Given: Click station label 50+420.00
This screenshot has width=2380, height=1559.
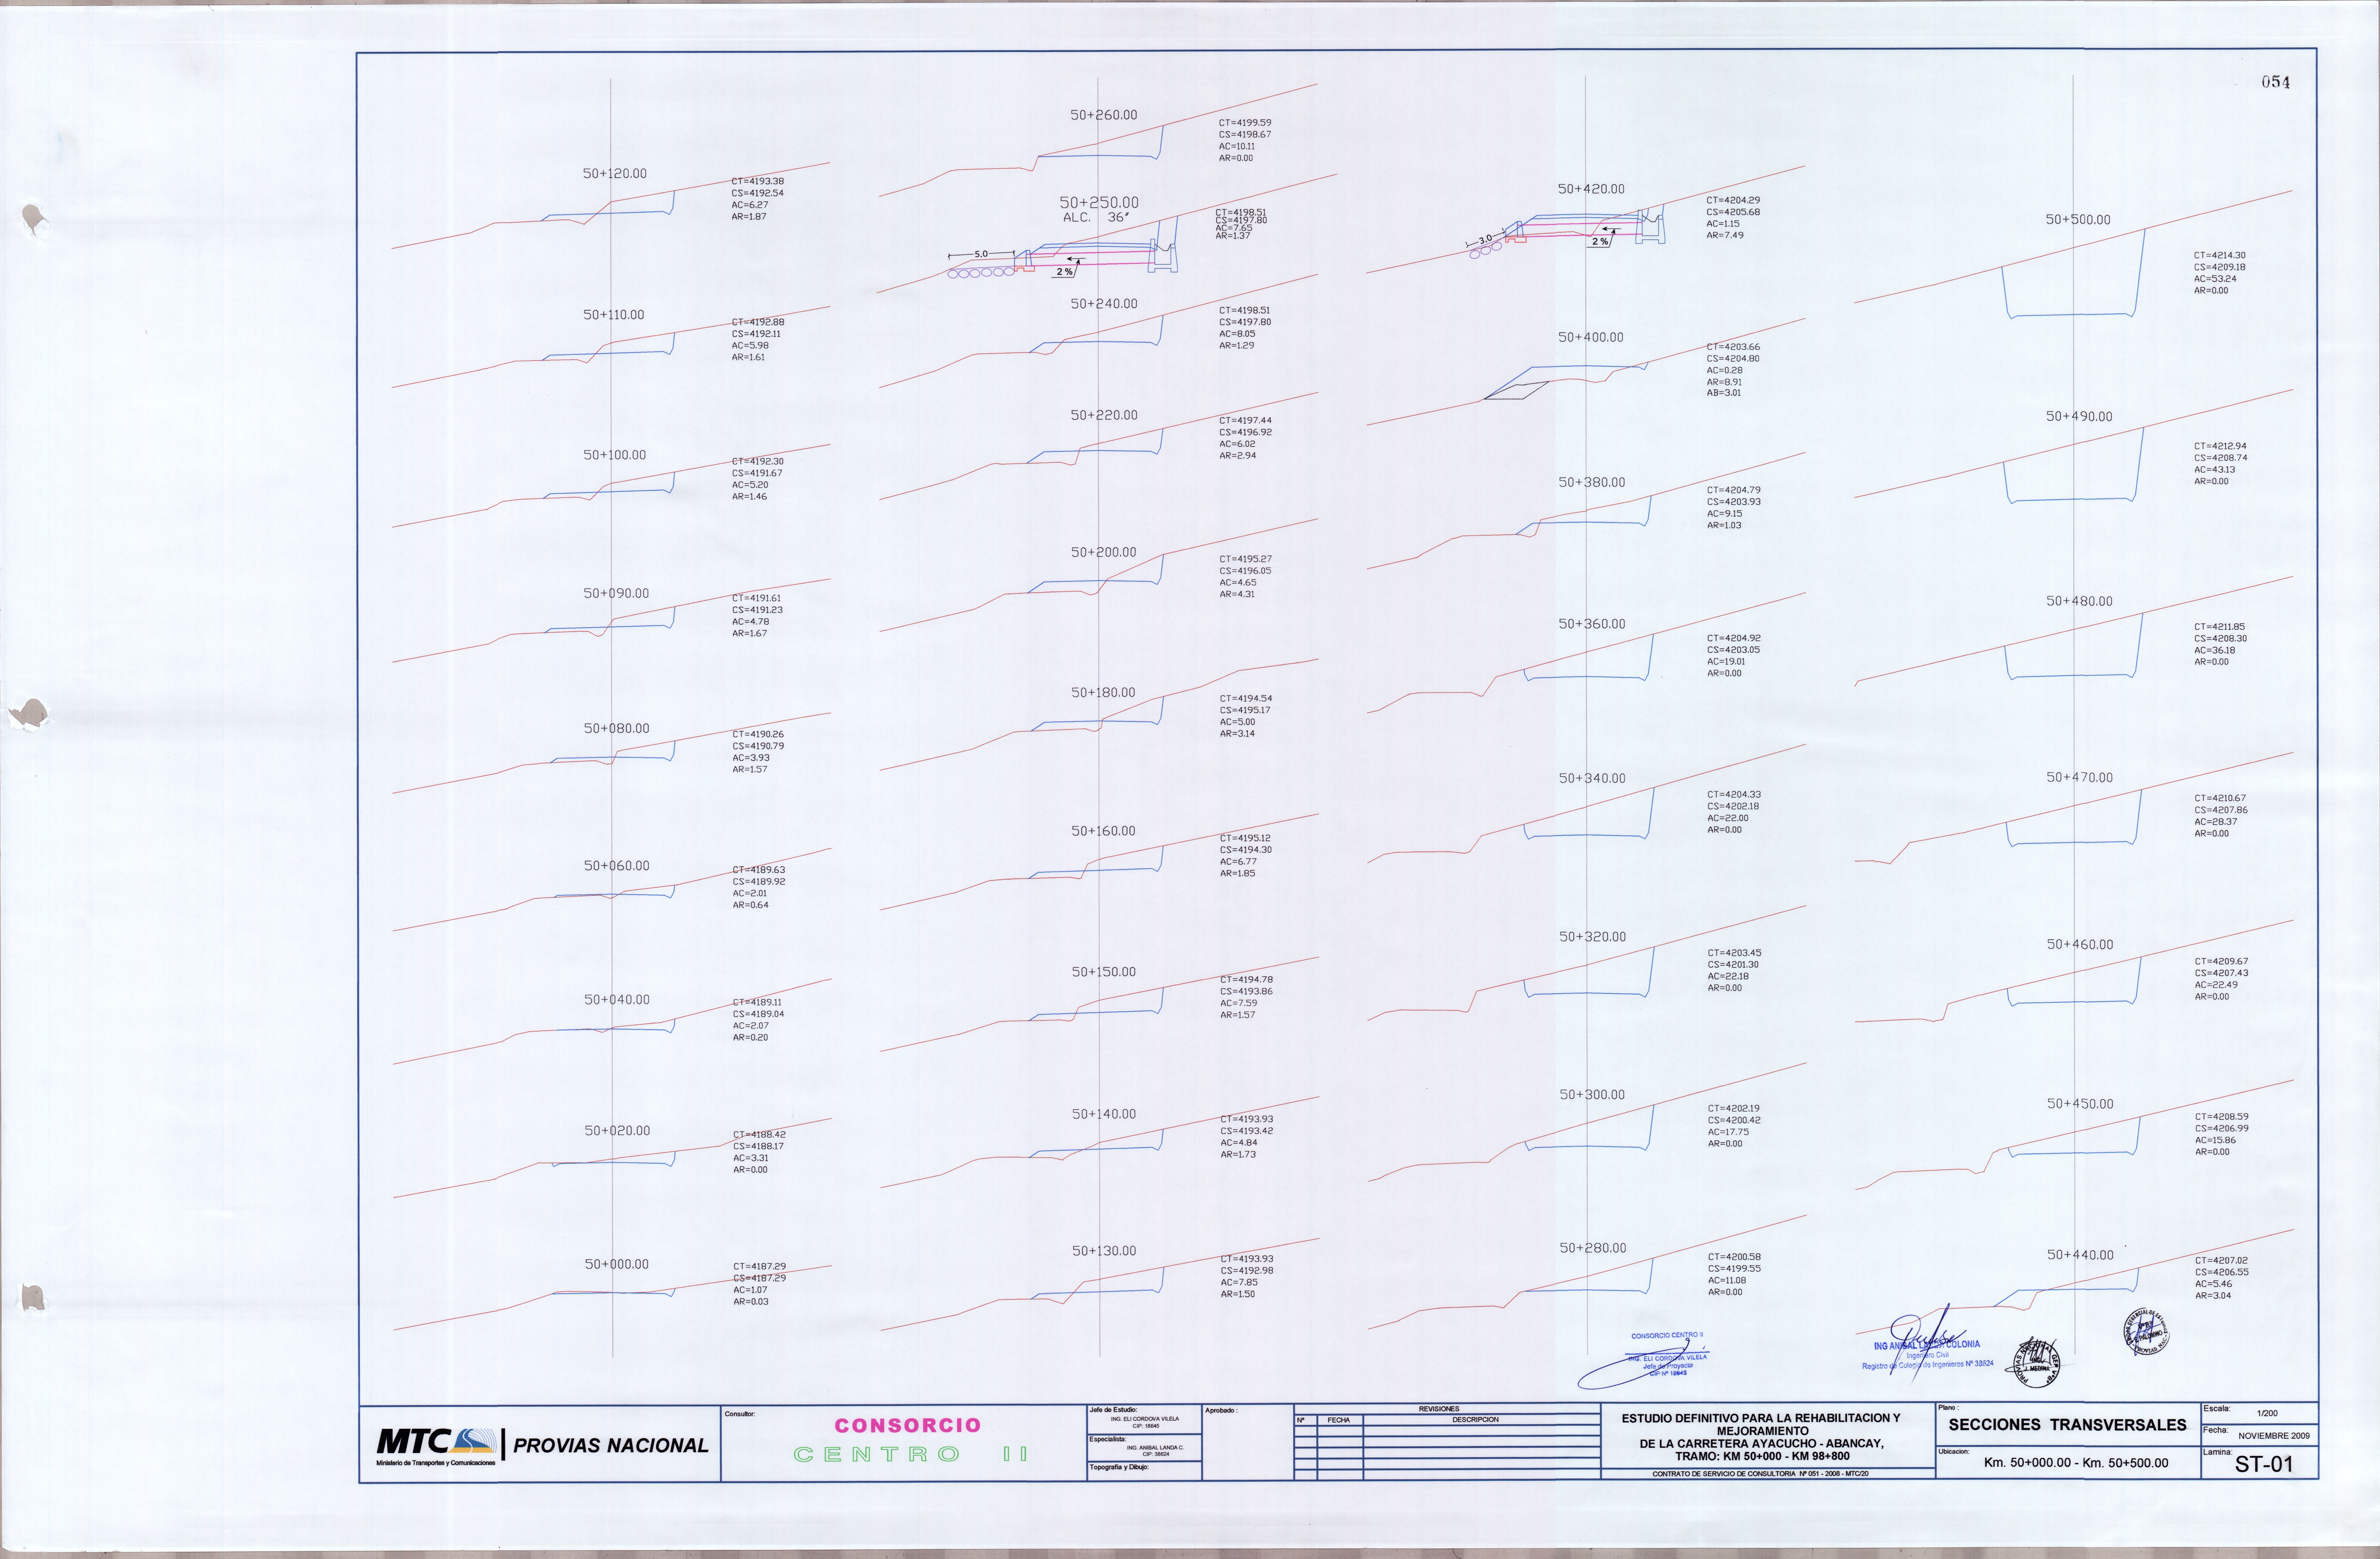Looking at the screenshot, I should 1591,189.
